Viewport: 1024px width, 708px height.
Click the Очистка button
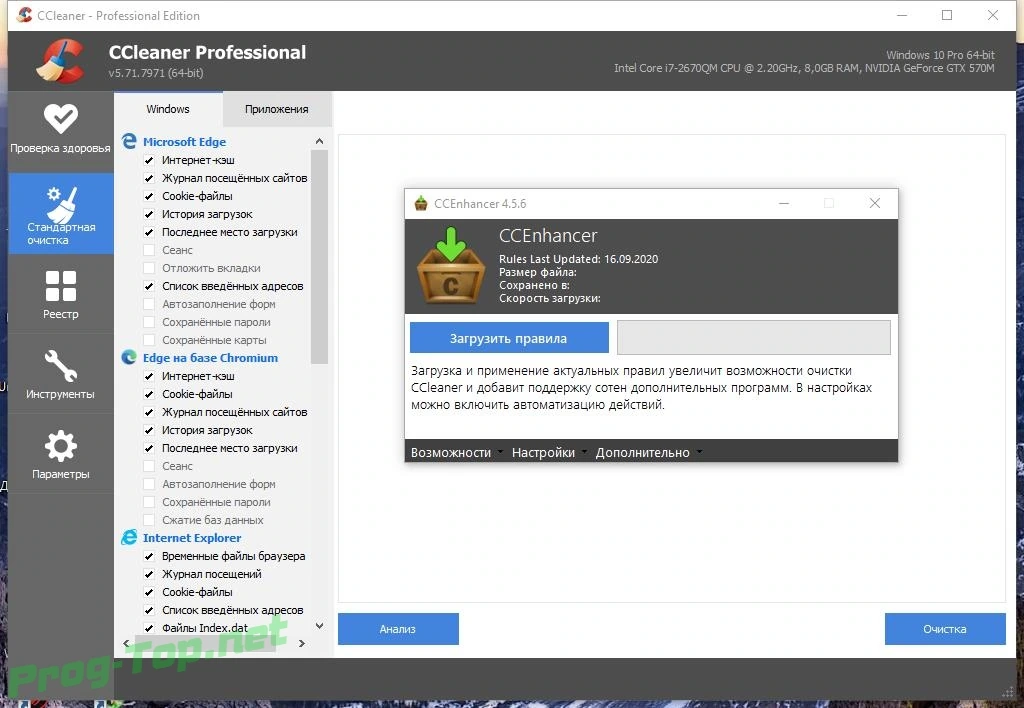(x=944, y=628)
